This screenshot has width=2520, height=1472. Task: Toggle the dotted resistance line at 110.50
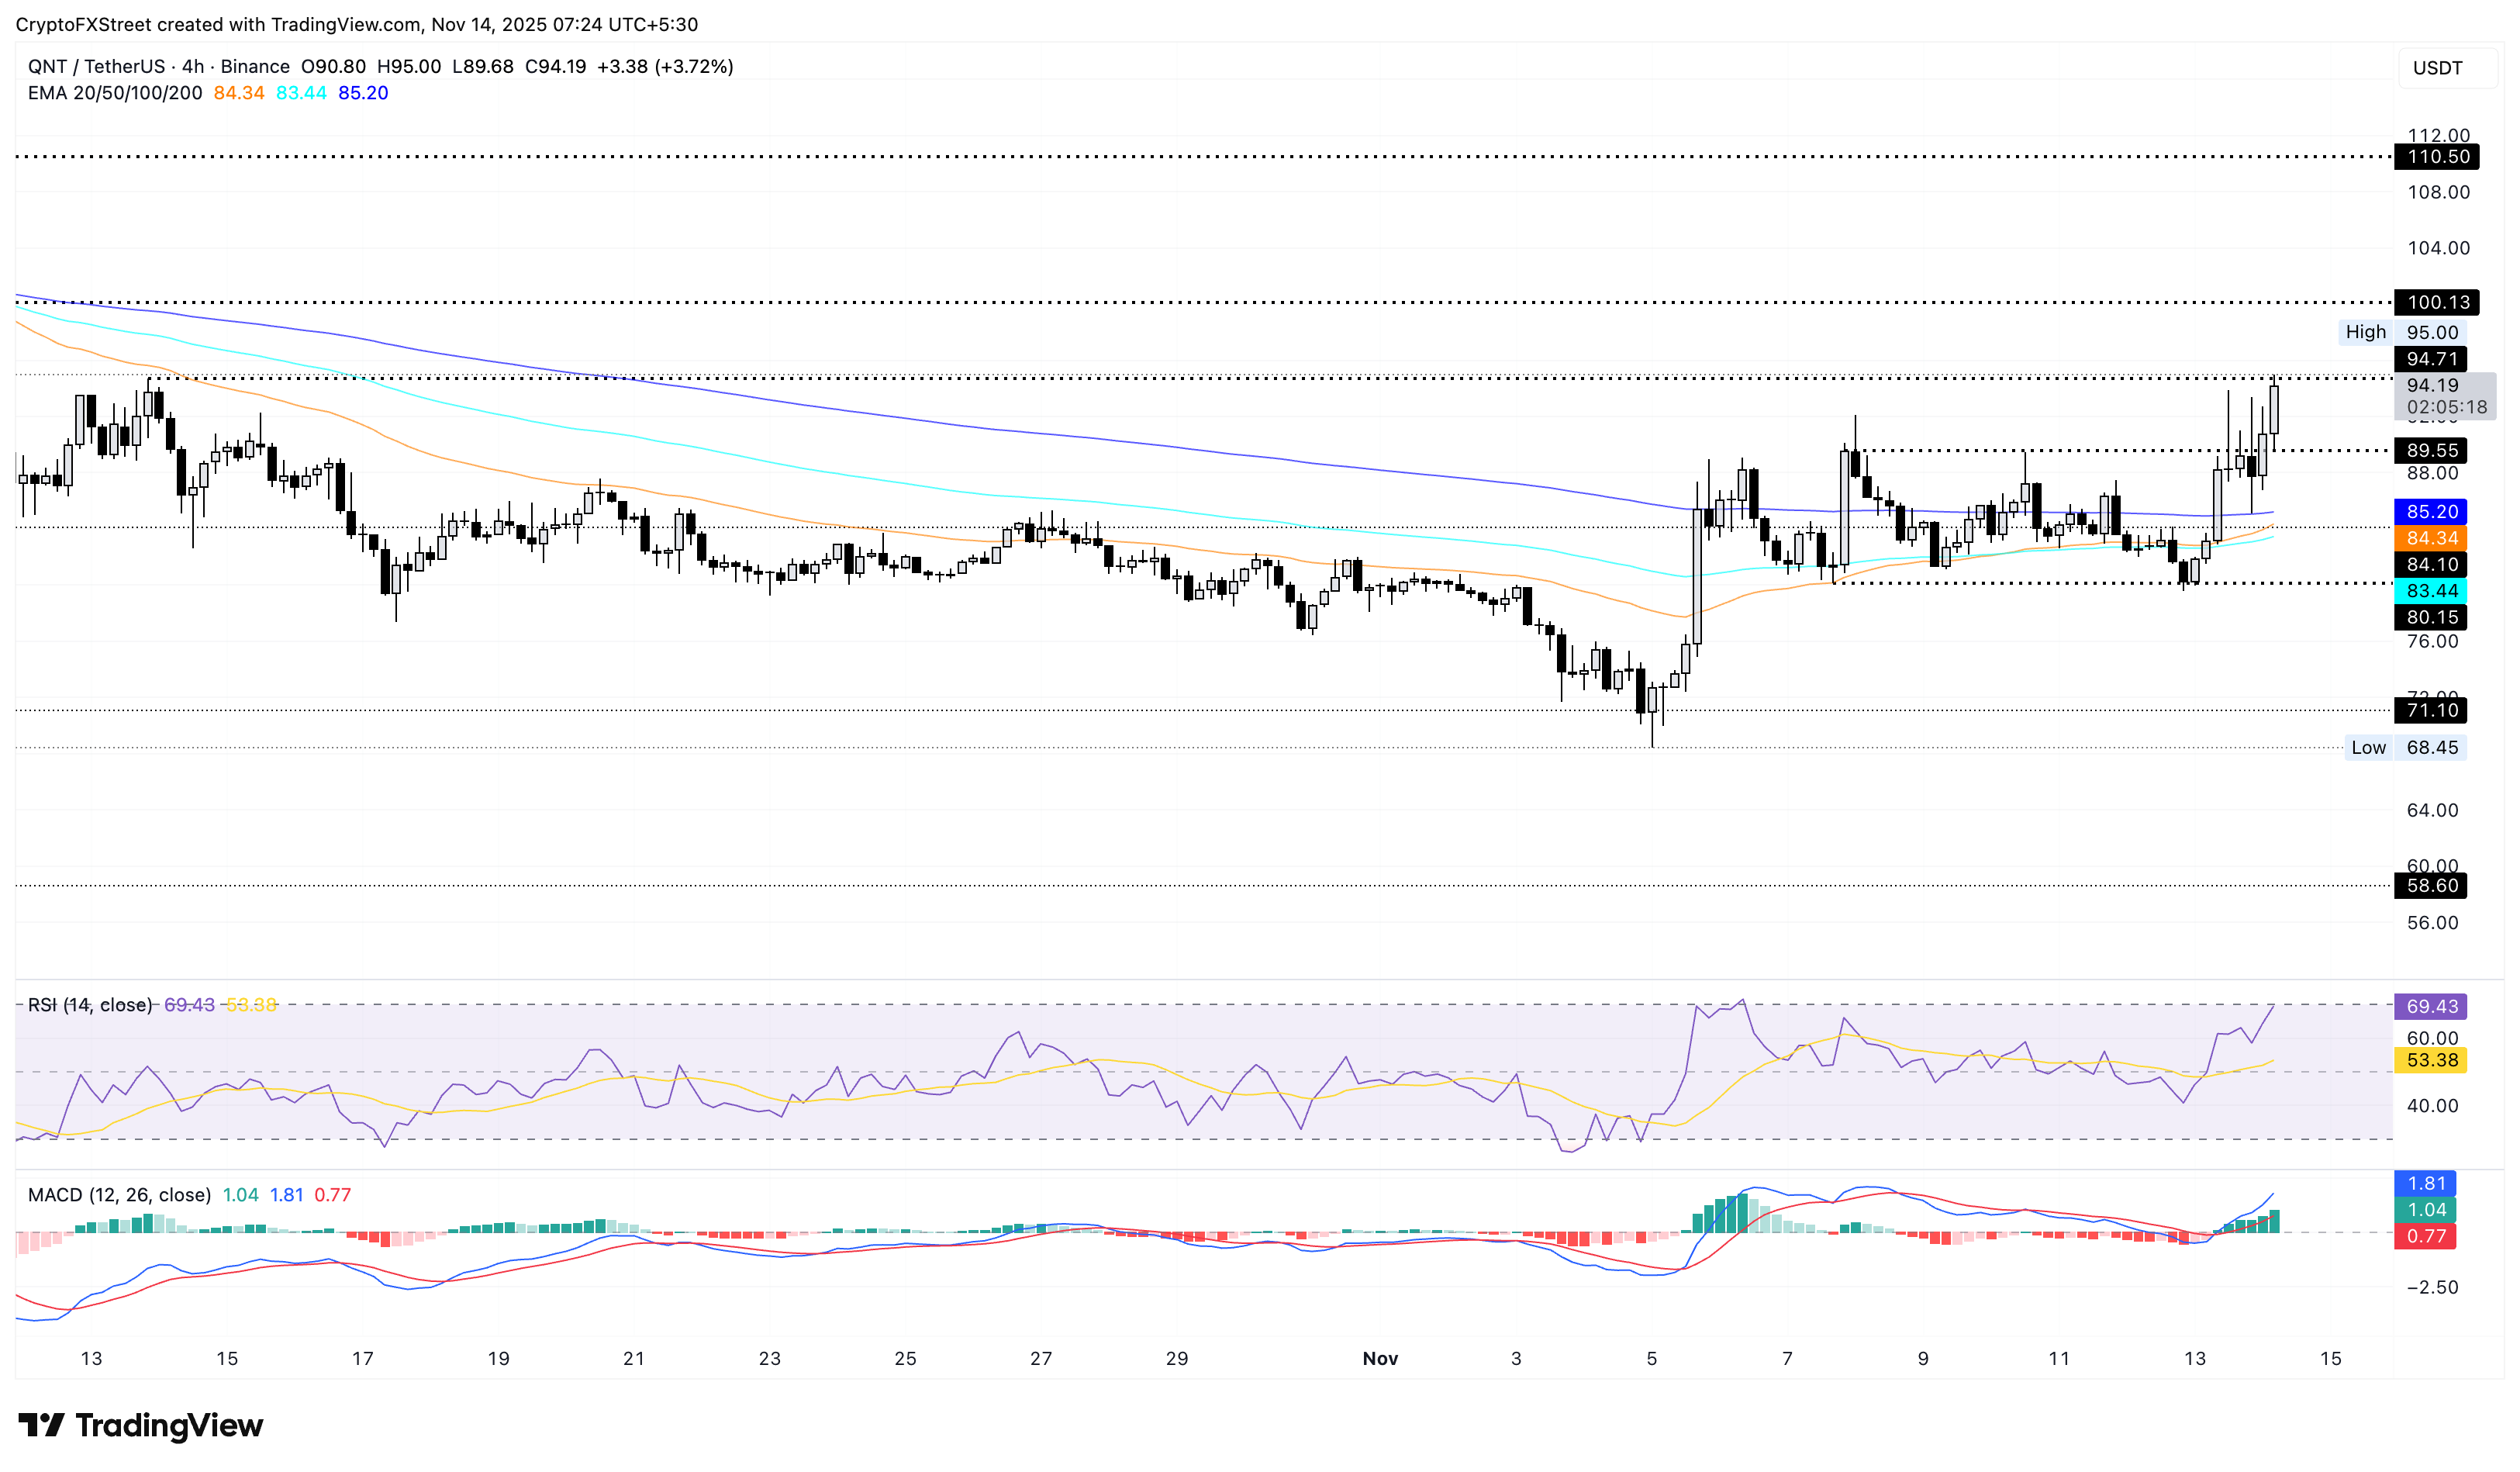point(2437,157)
